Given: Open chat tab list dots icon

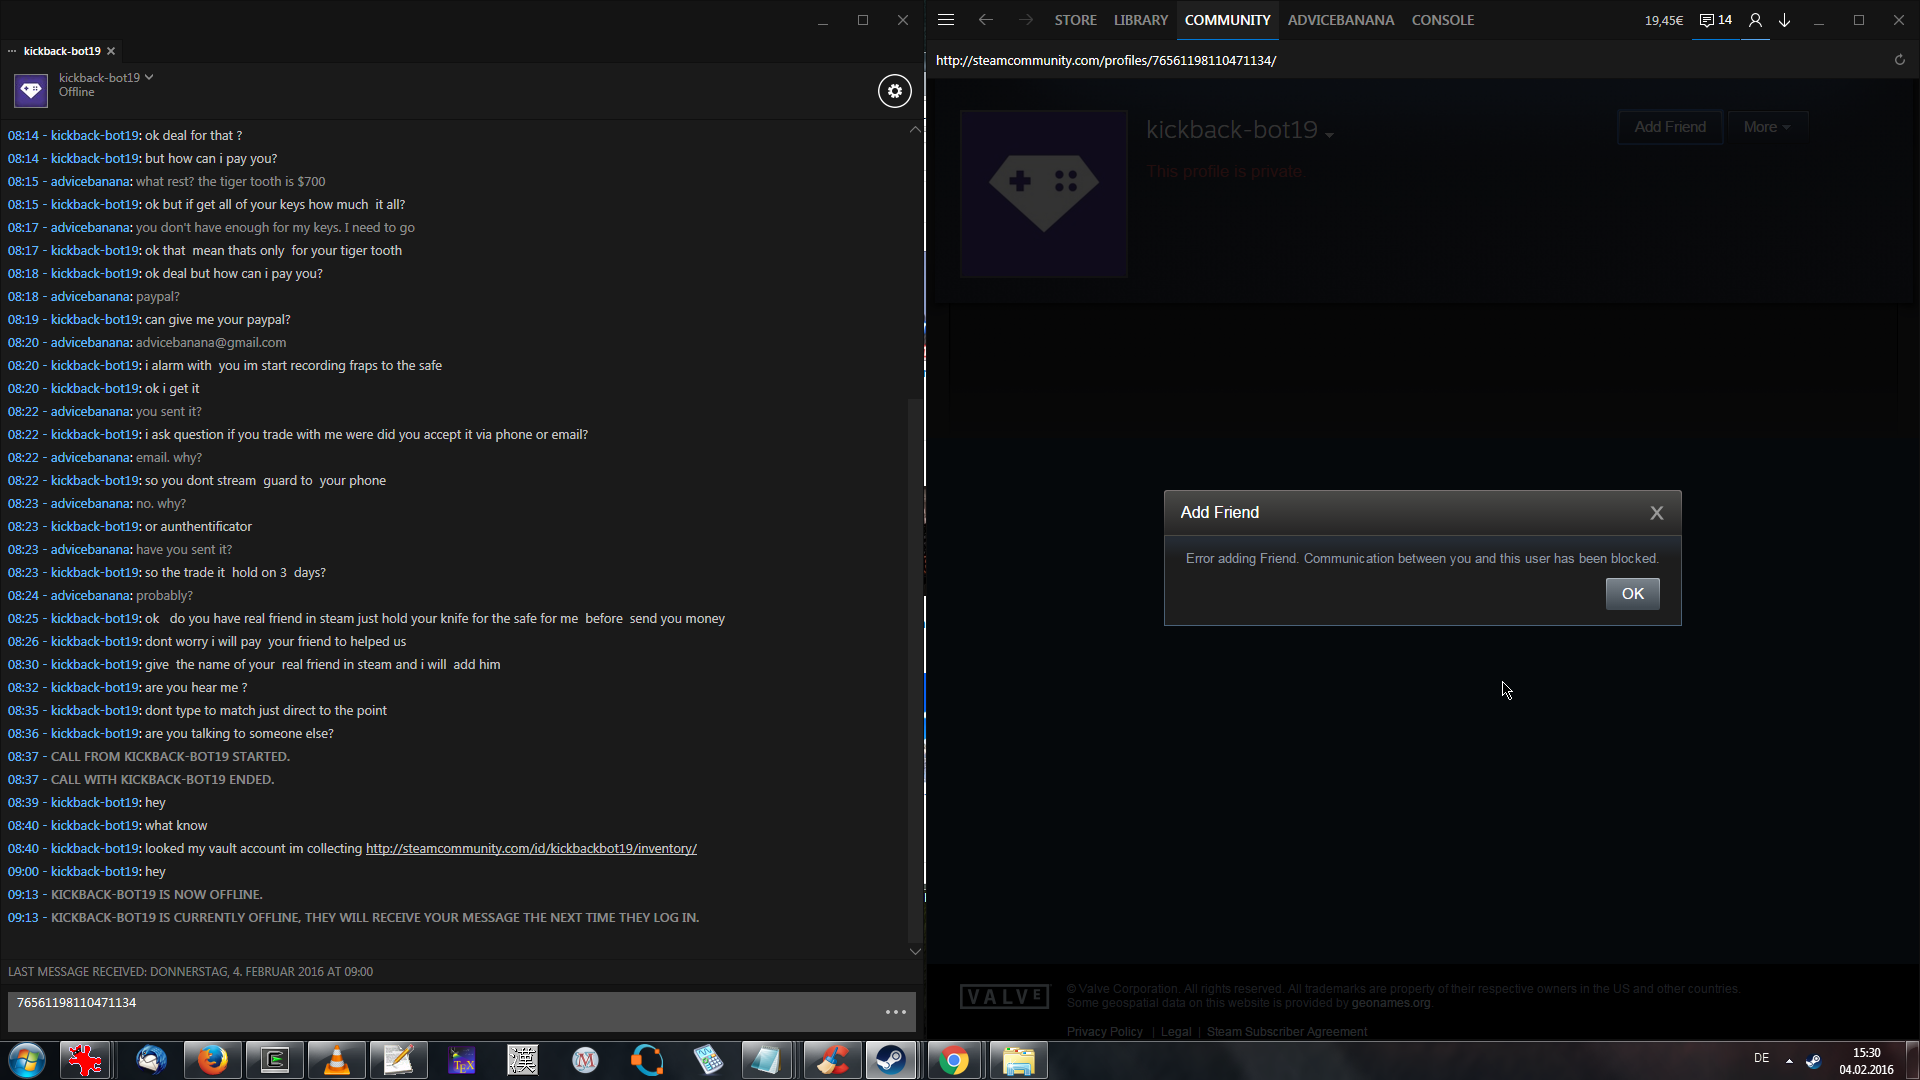Looking at the screenshot, I should (12, 51).
